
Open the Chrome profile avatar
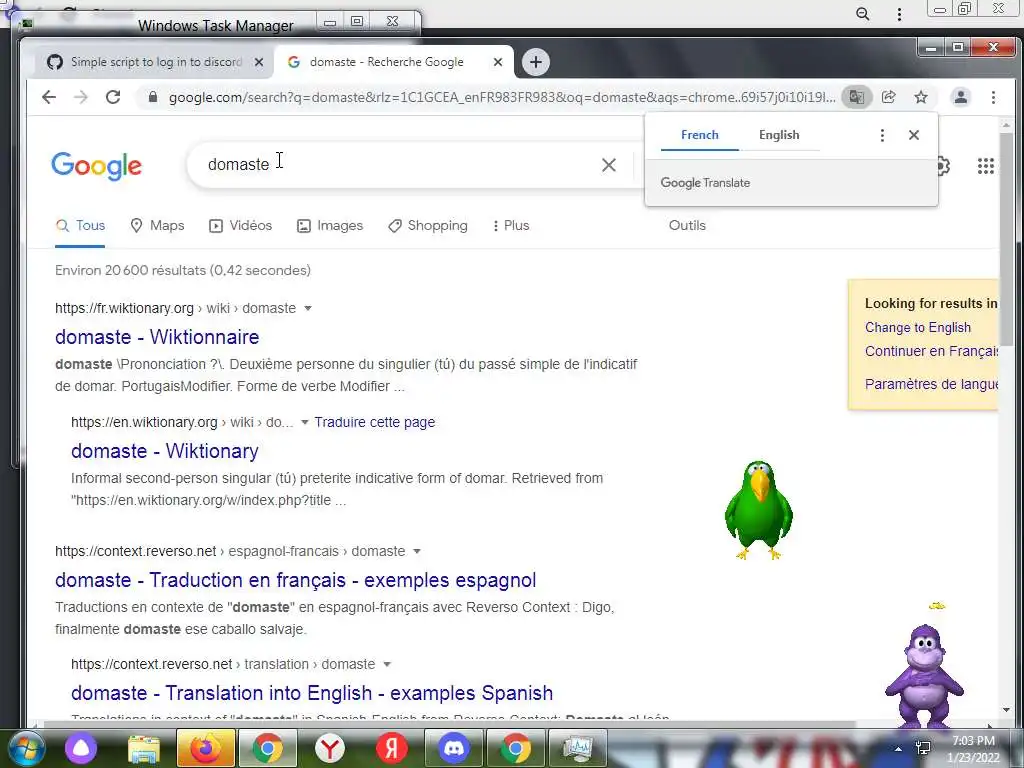tap(961, 97)
